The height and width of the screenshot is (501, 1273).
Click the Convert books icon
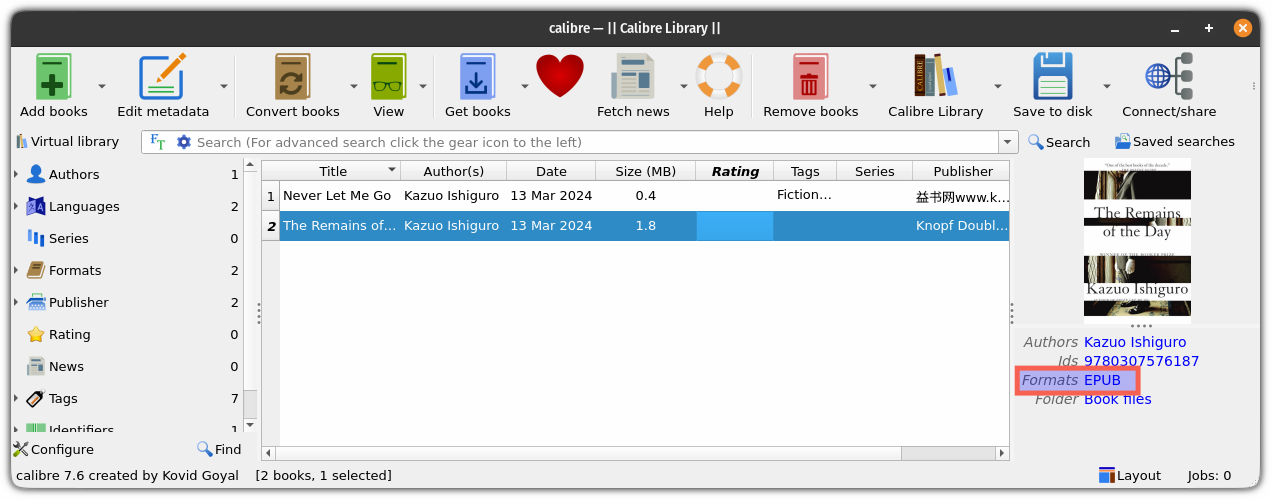tap(293, 78)
